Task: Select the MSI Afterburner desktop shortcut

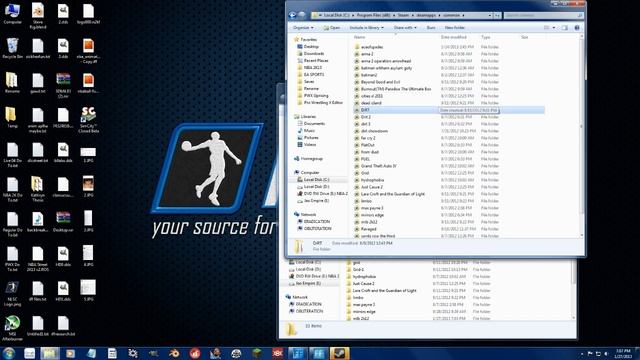Action: click(12, 328)
